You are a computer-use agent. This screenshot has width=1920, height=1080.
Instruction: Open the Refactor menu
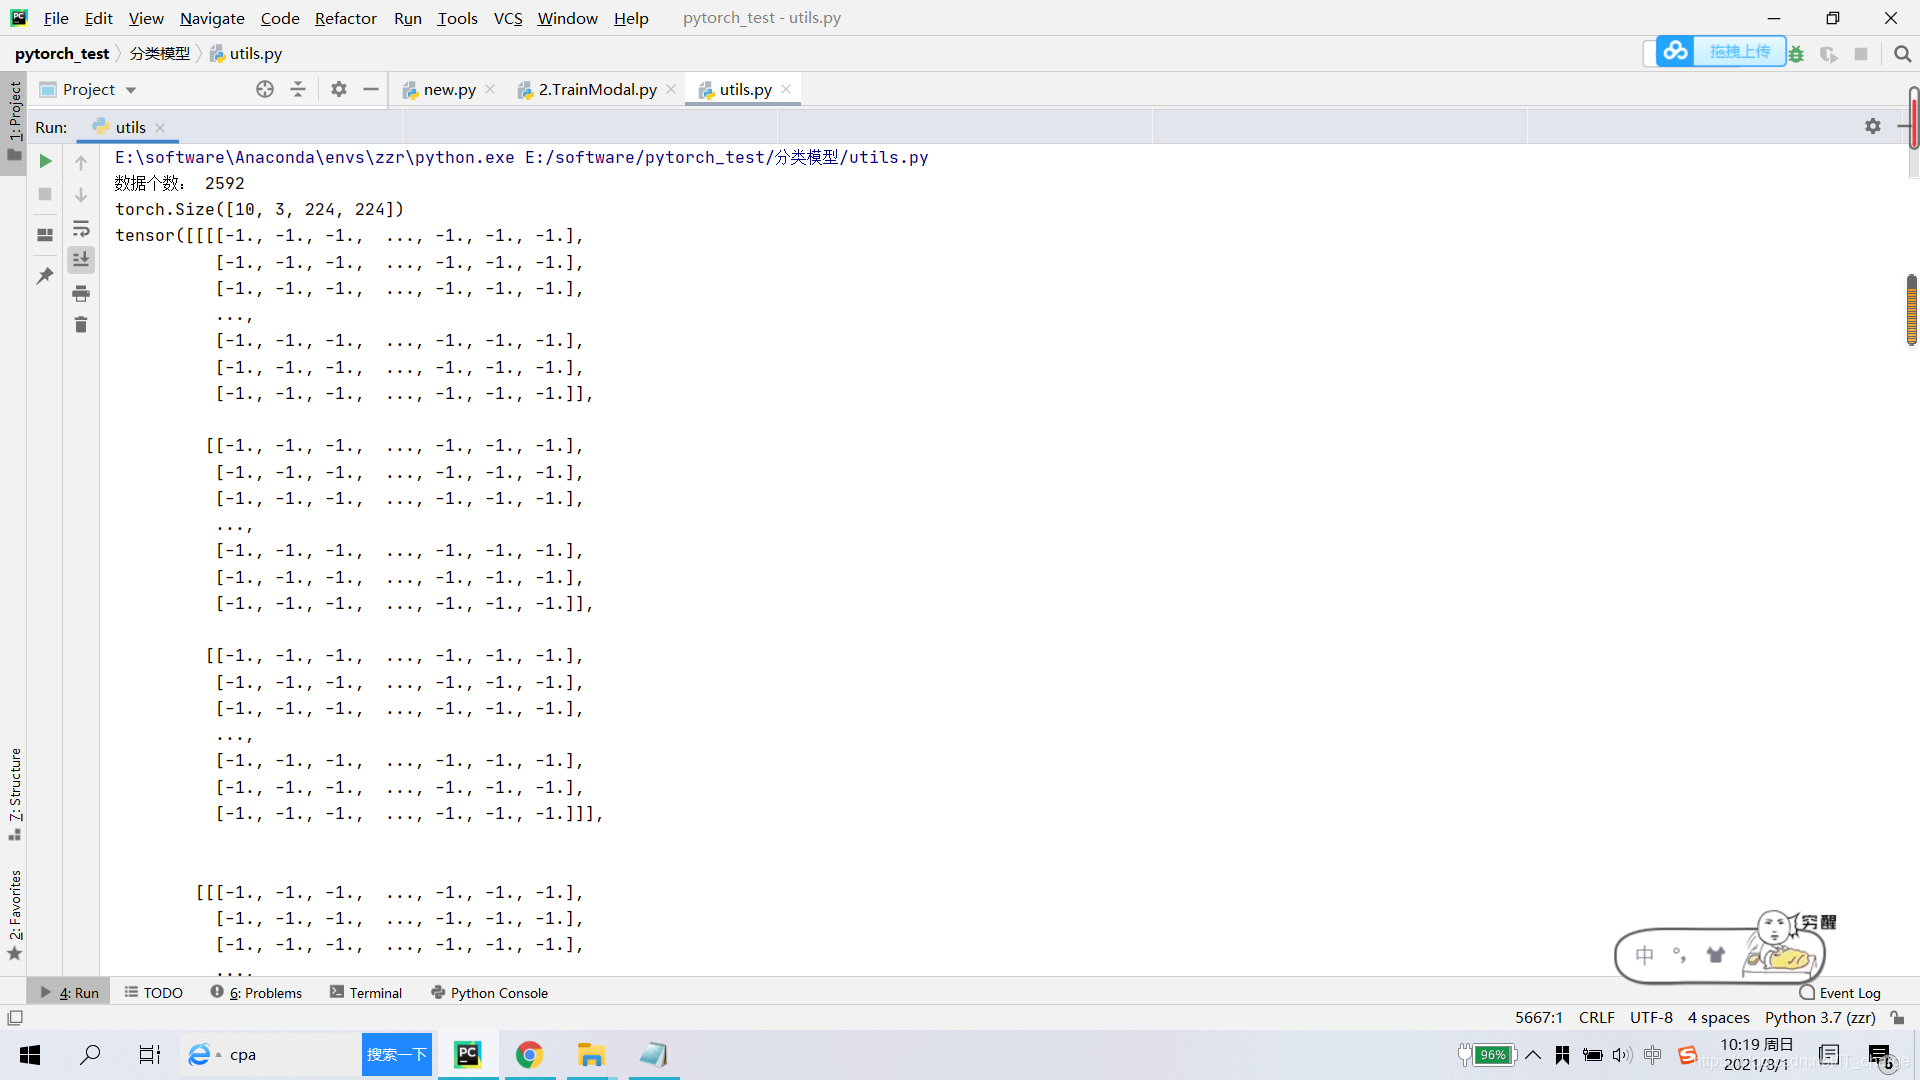[345, 18]
